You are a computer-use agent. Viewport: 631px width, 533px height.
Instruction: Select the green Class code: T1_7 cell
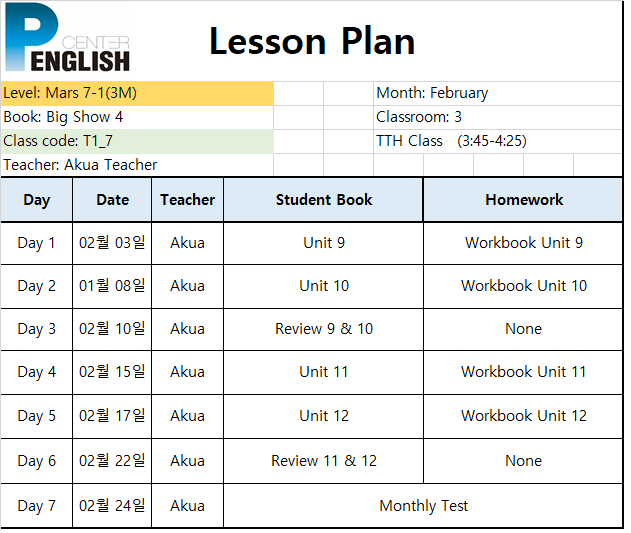pos(137,141)
